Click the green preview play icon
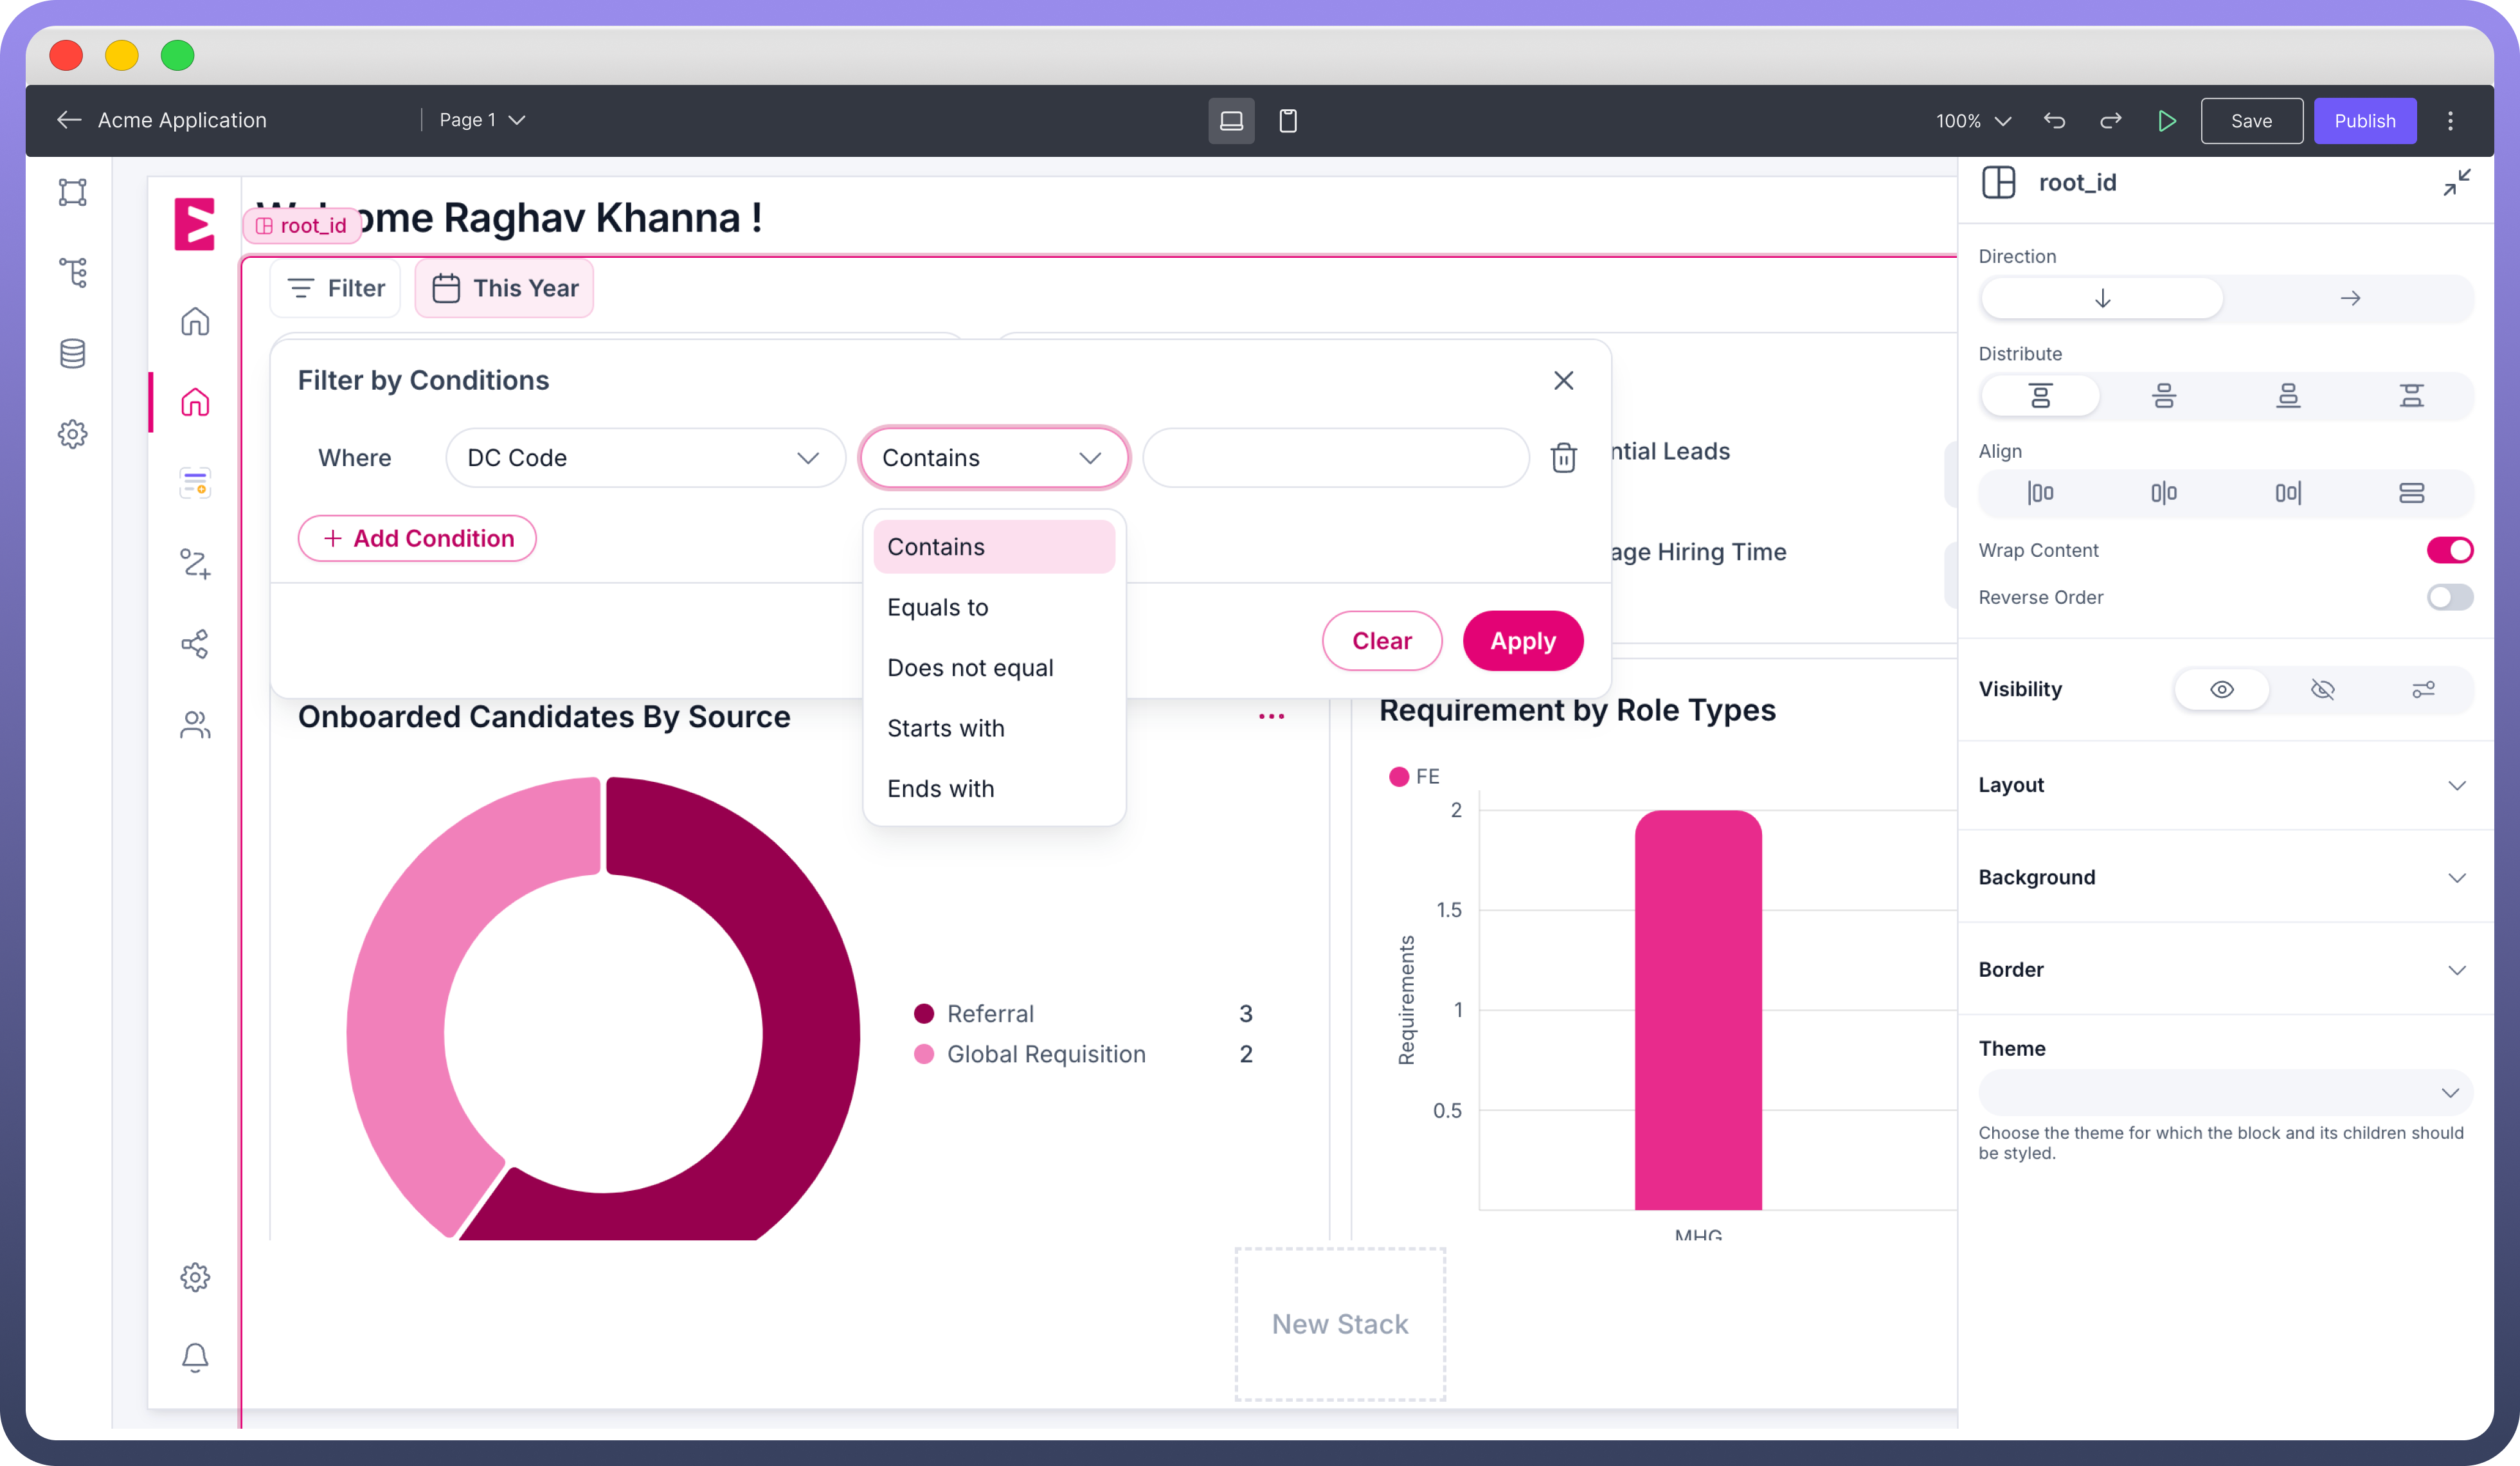The height and width of the screenshot is (1466, 2520). point(2166,121)
